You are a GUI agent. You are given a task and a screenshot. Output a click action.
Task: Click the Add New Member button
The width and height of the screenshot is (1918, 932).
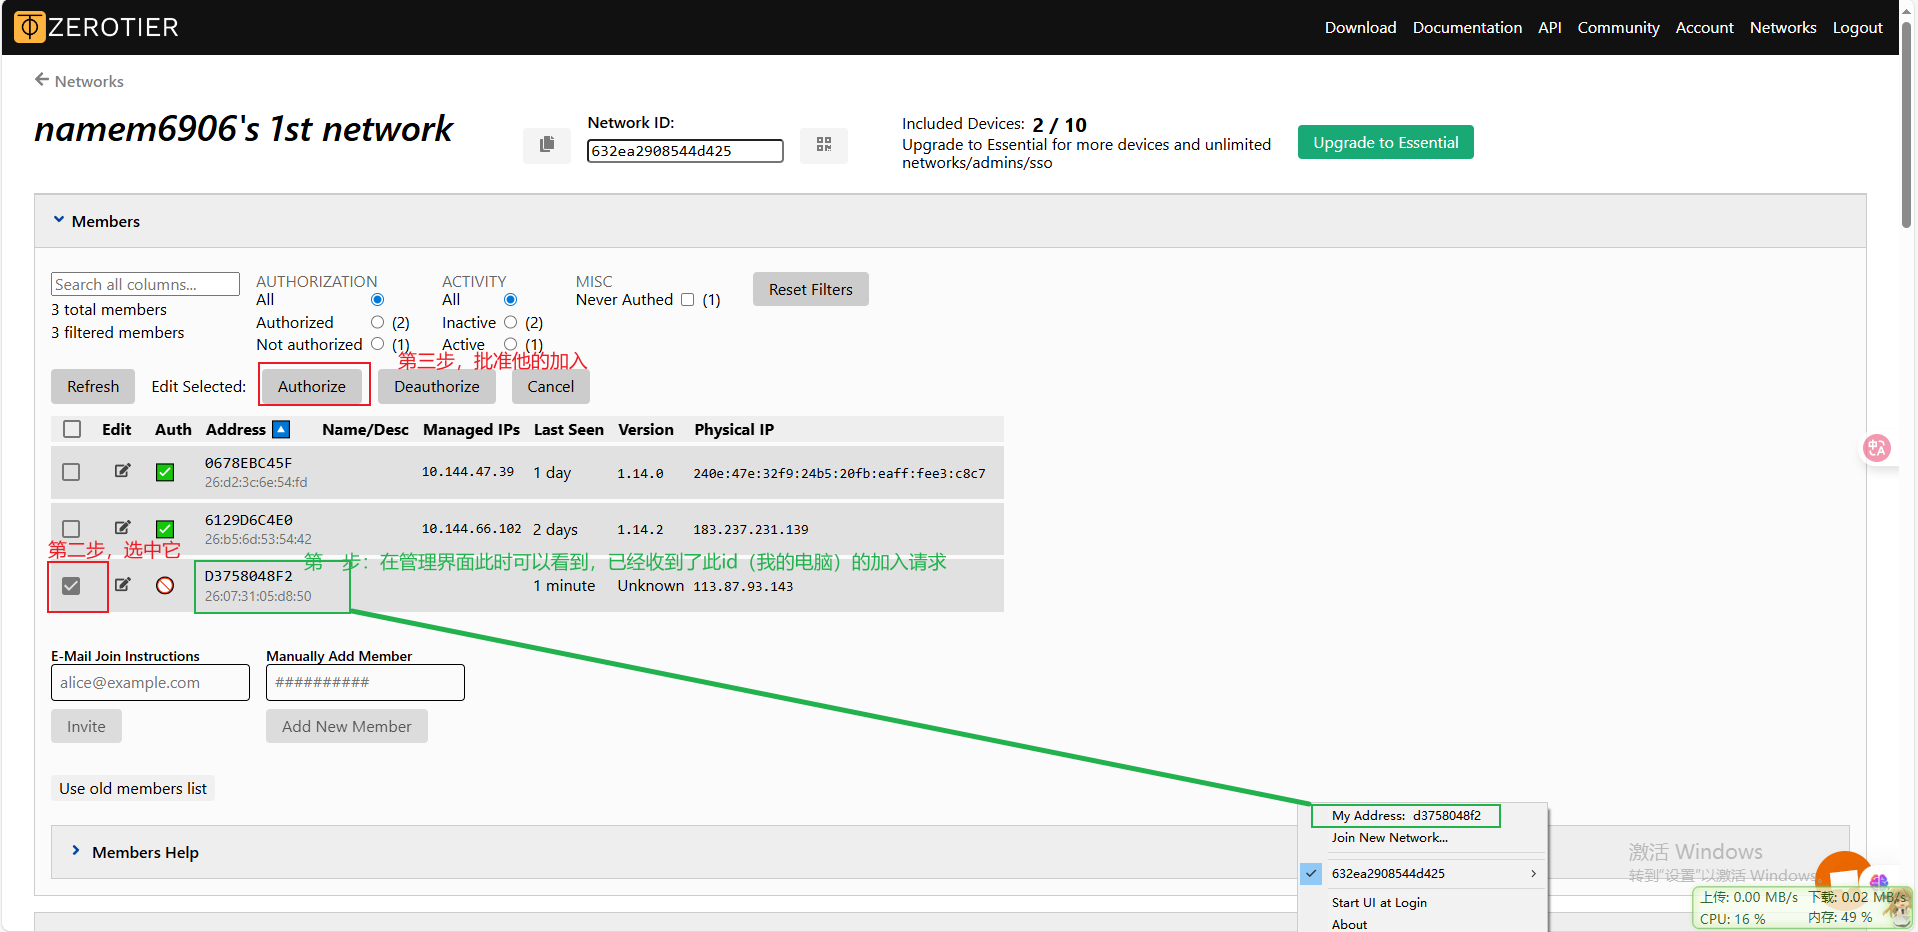347,726
